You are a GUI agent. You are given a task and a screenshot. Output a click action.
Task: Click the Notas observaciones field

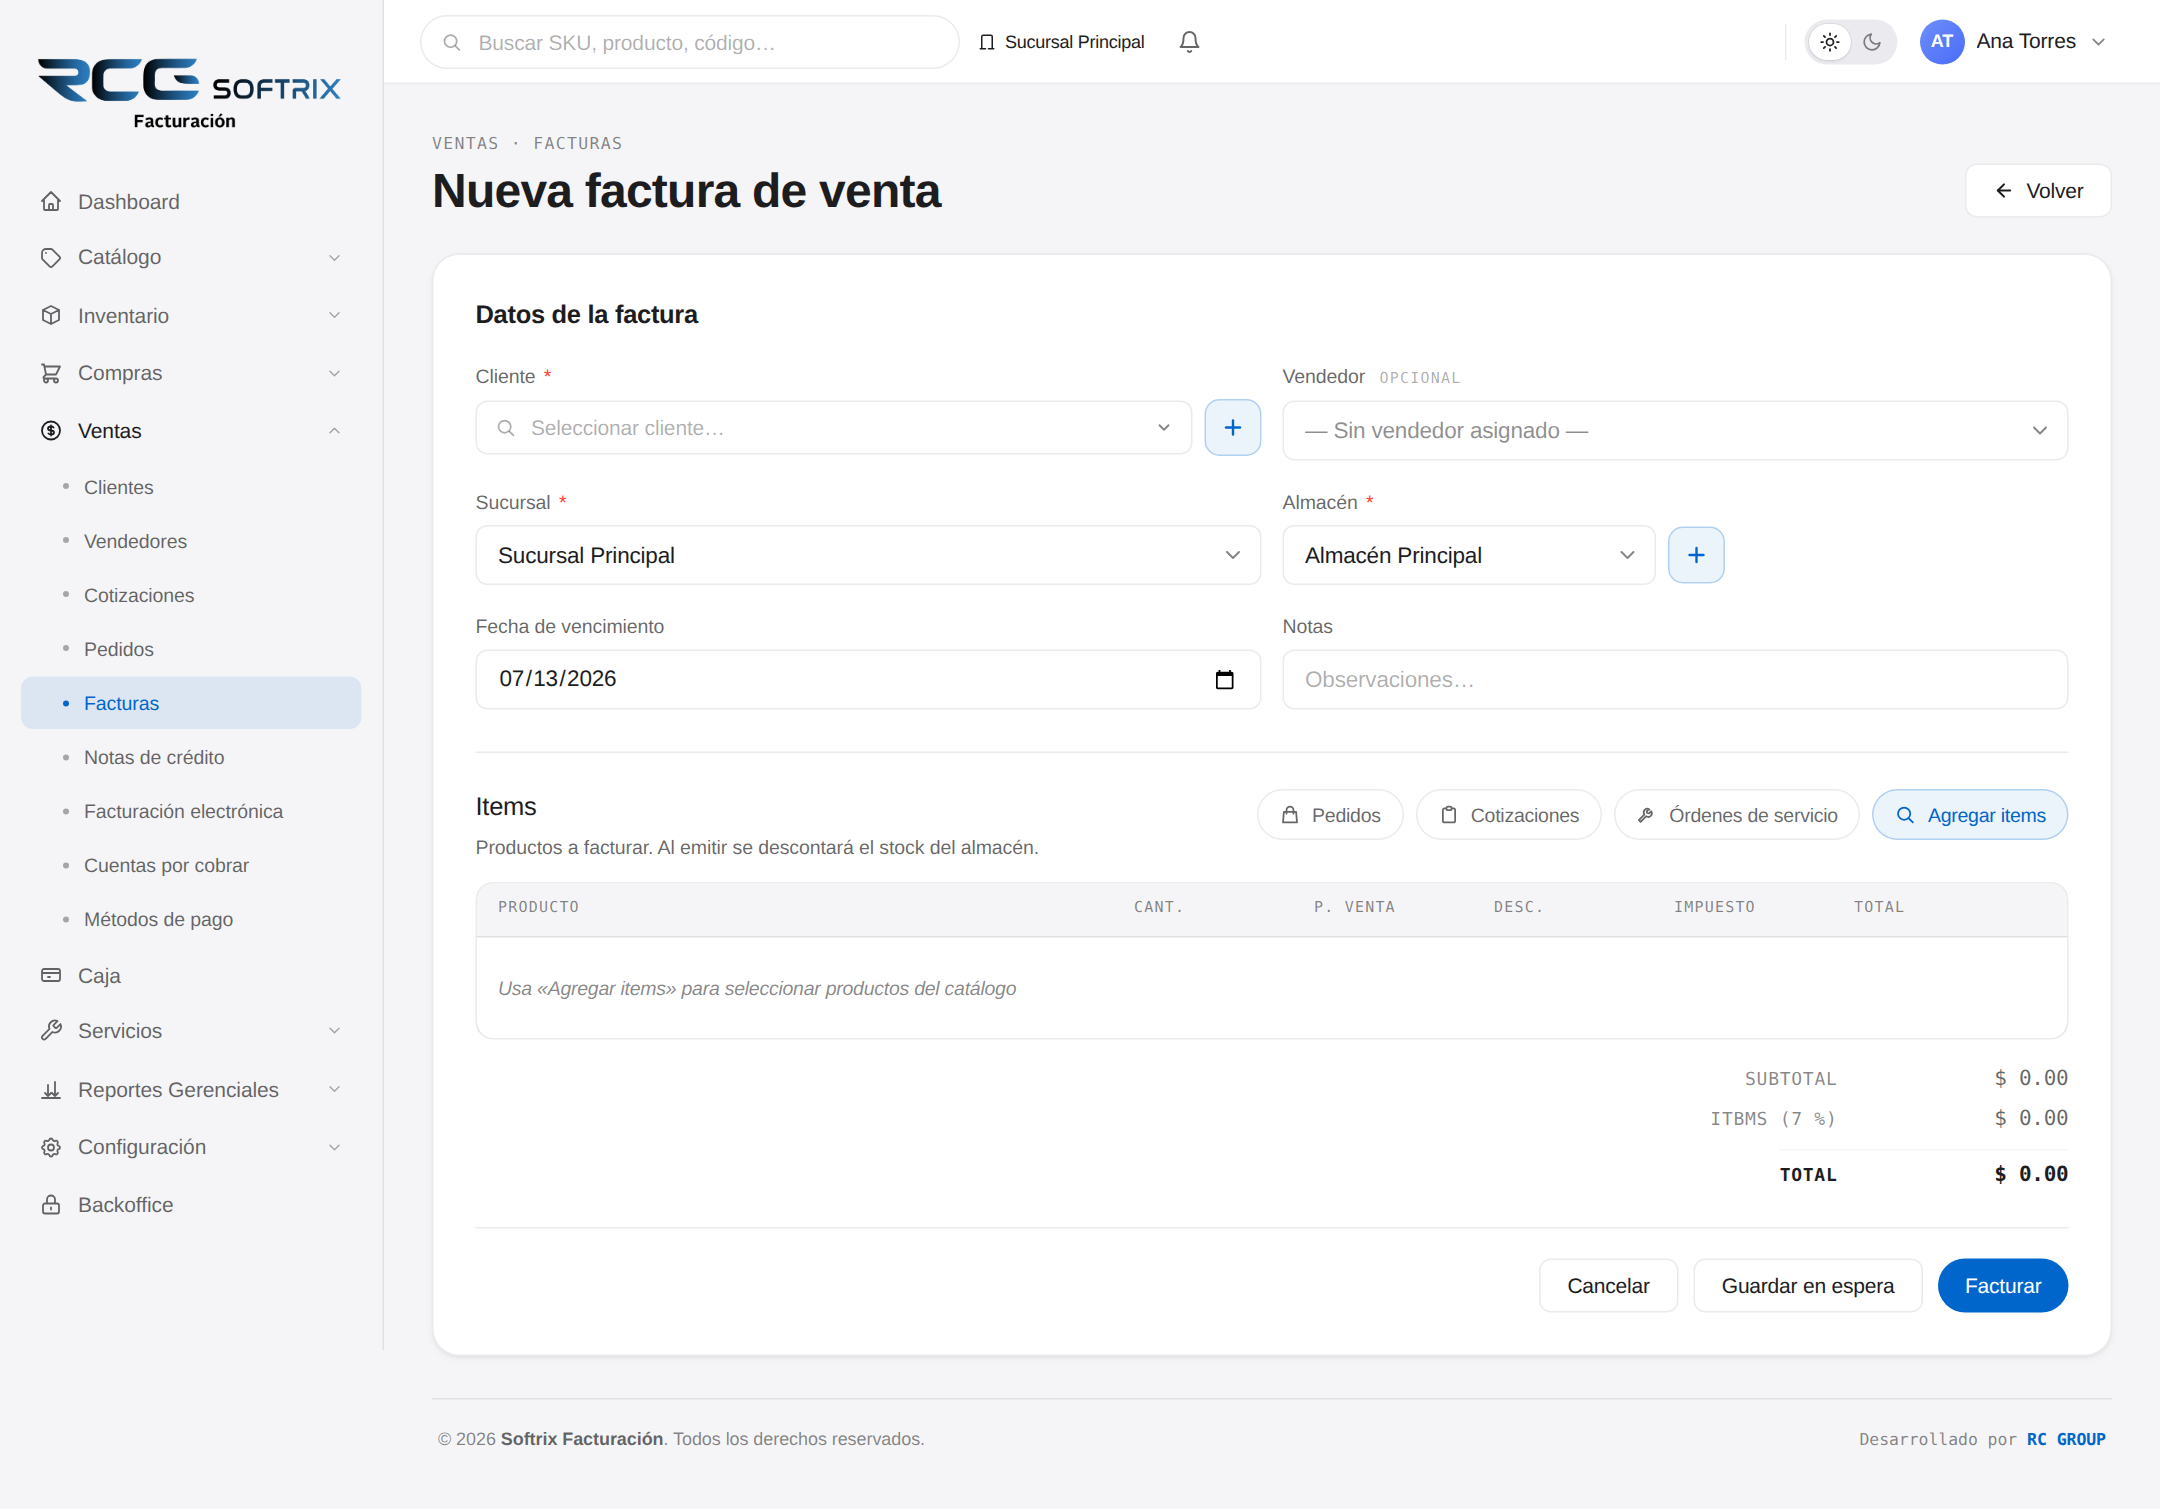click(1675, 680)
